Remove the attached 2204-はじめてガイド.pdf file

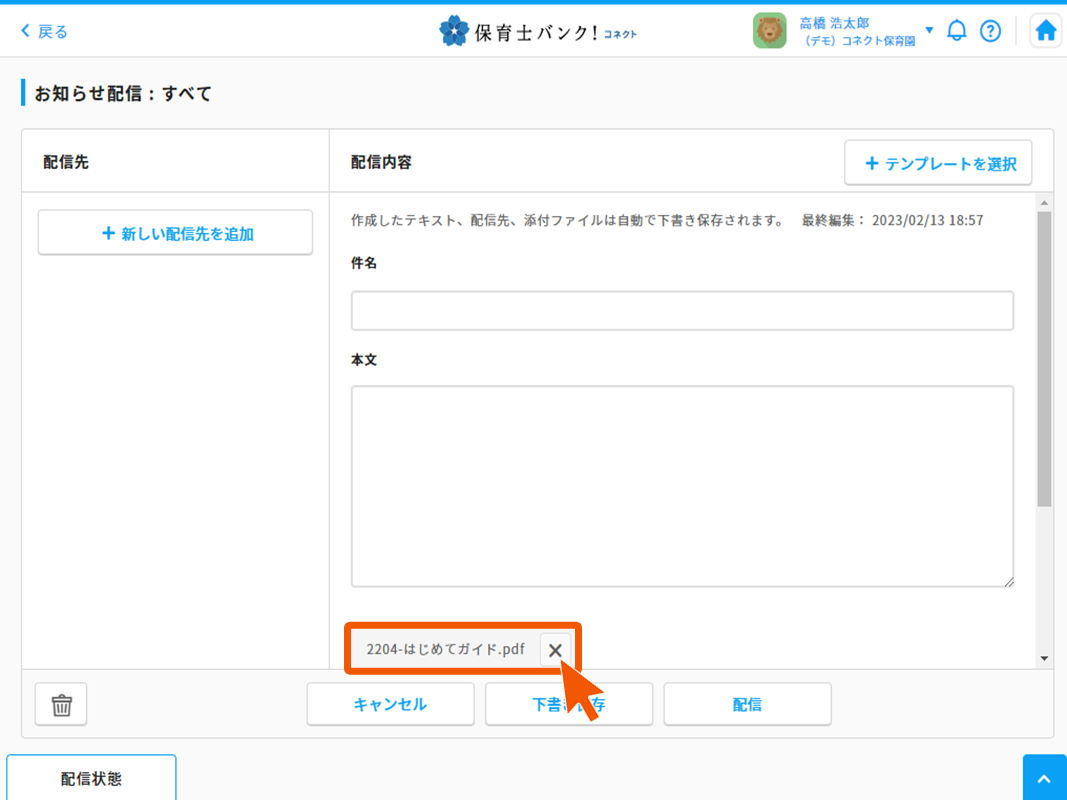555,650
